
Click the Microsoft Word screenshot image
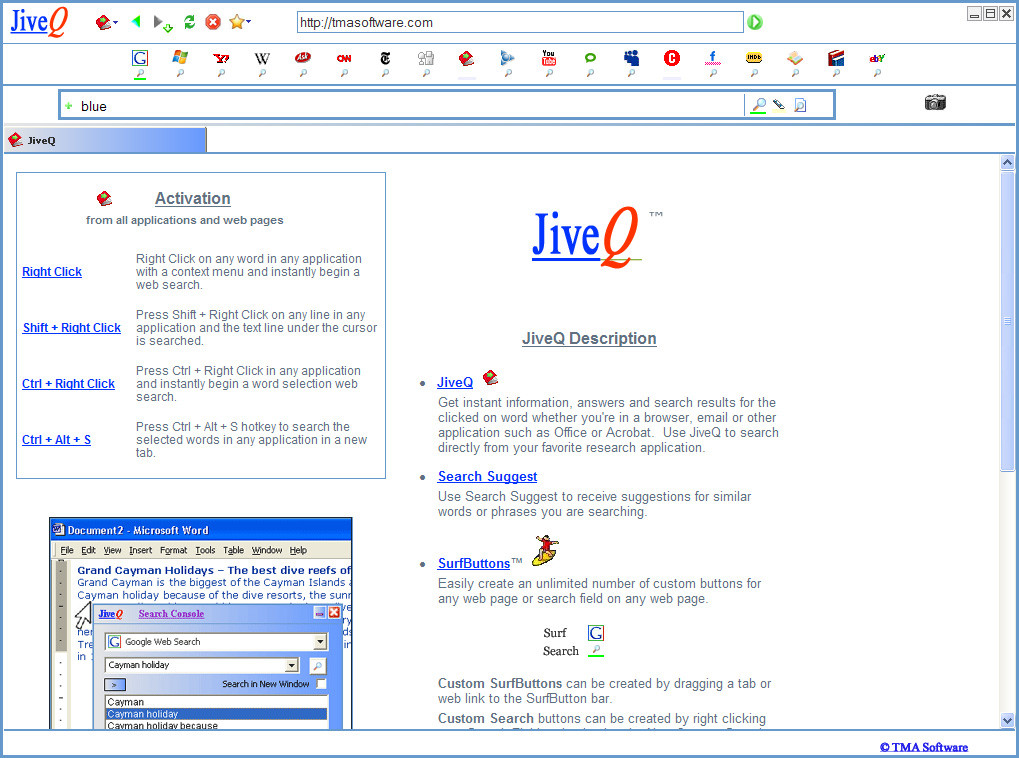click(201, 623)
